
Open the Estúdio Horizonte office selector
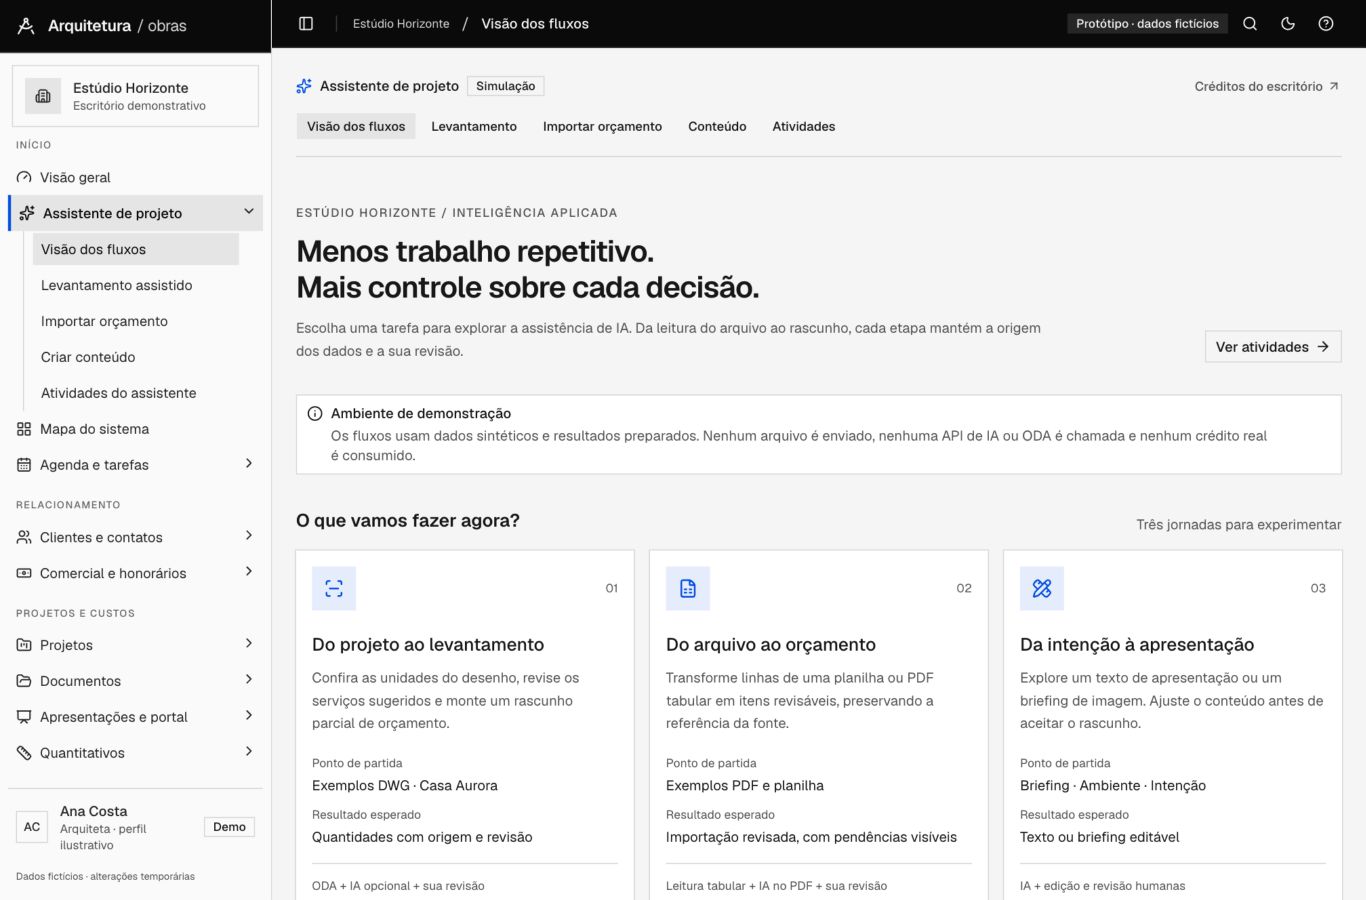tap(135, 96)
